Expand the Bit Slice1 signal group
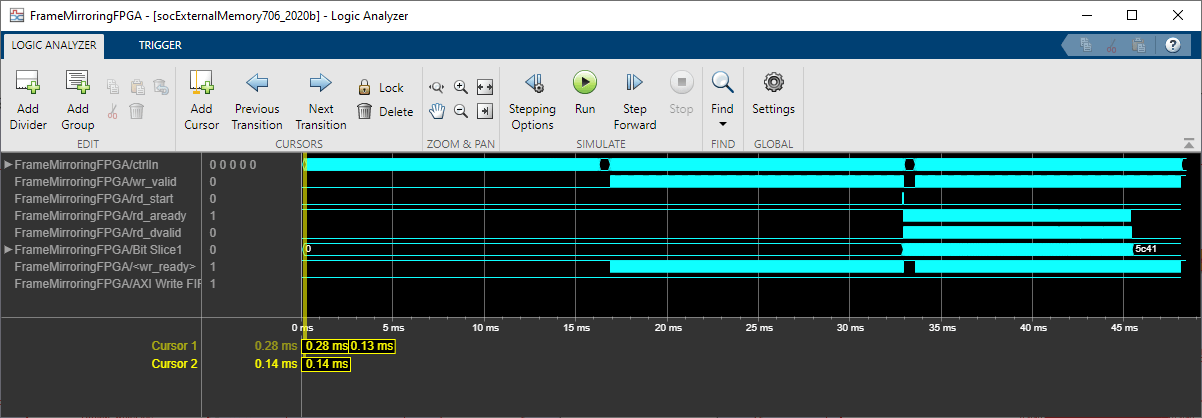The height and width of the screenshot is (418, 1202). (x=9, y=249)
